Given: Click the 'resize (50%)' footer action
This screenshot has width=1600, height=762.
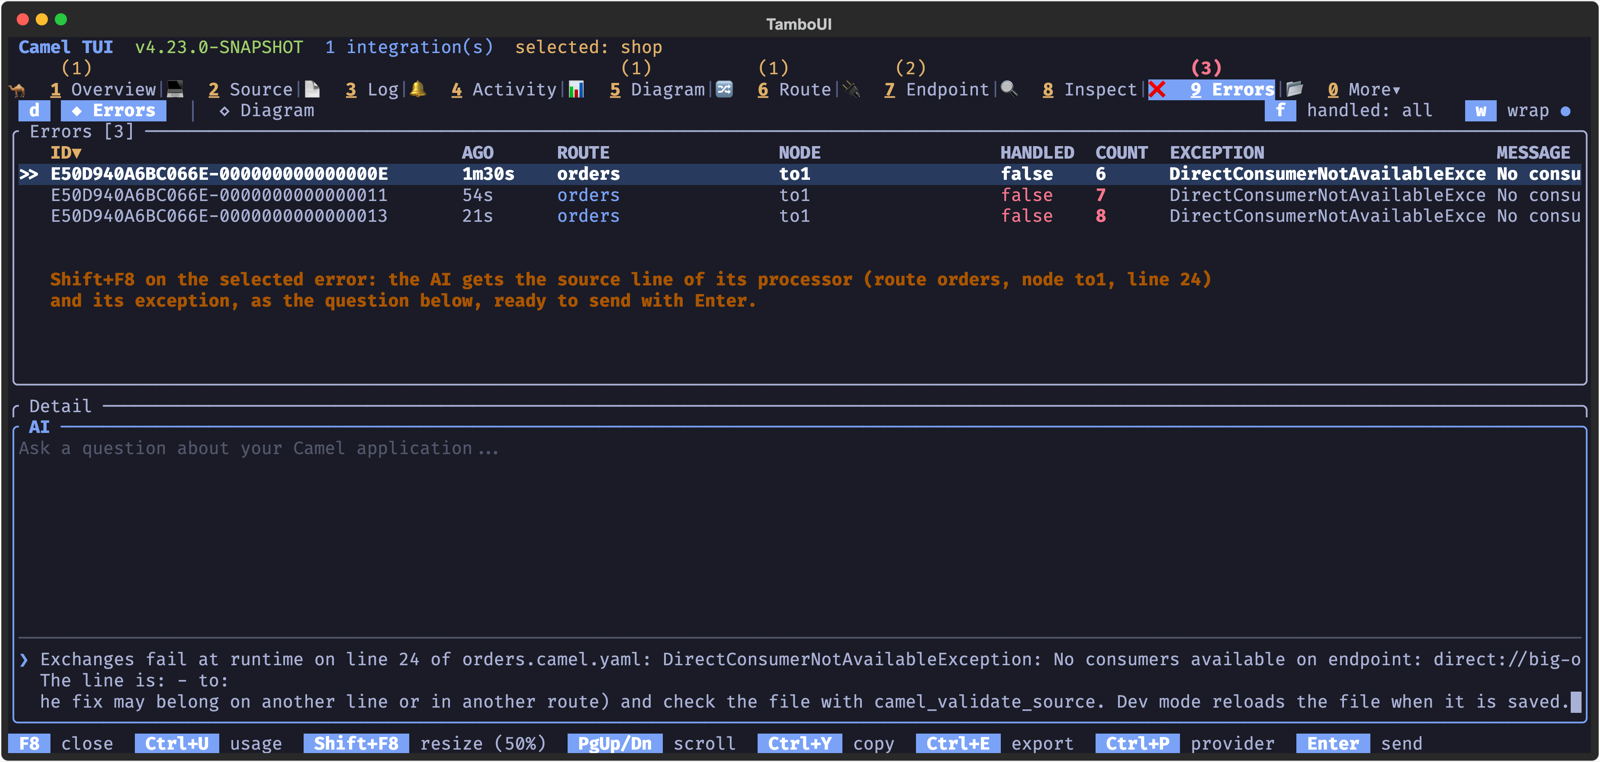Looking at the screenshot, I should pos(483,744).
